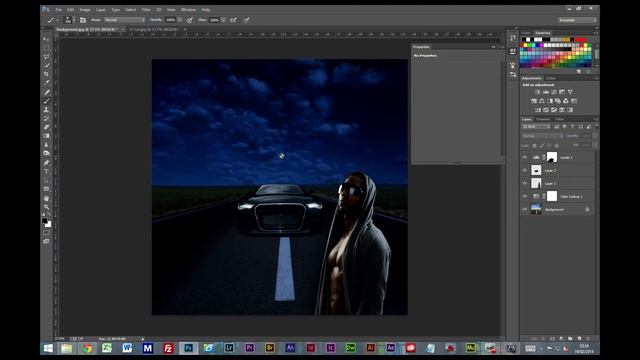
Task: Open the Flow slider dropdown arrow
Action: [223, 20]
